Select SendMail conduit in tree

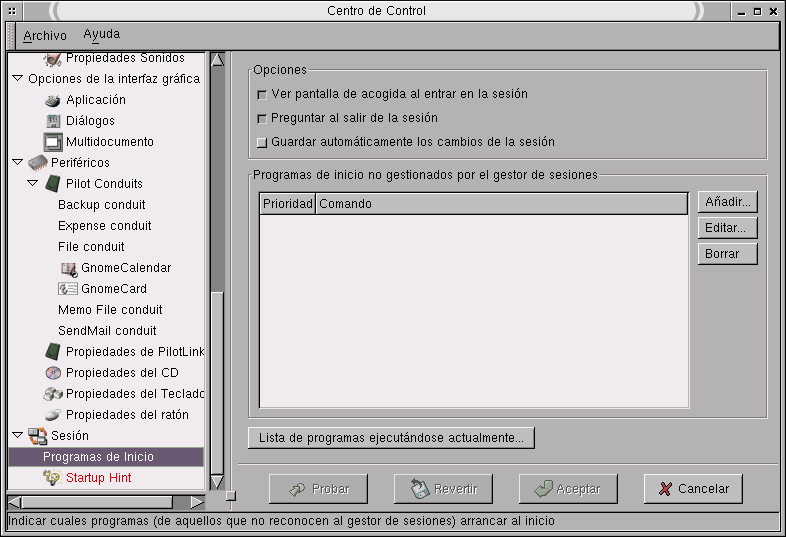click(107, 331)
